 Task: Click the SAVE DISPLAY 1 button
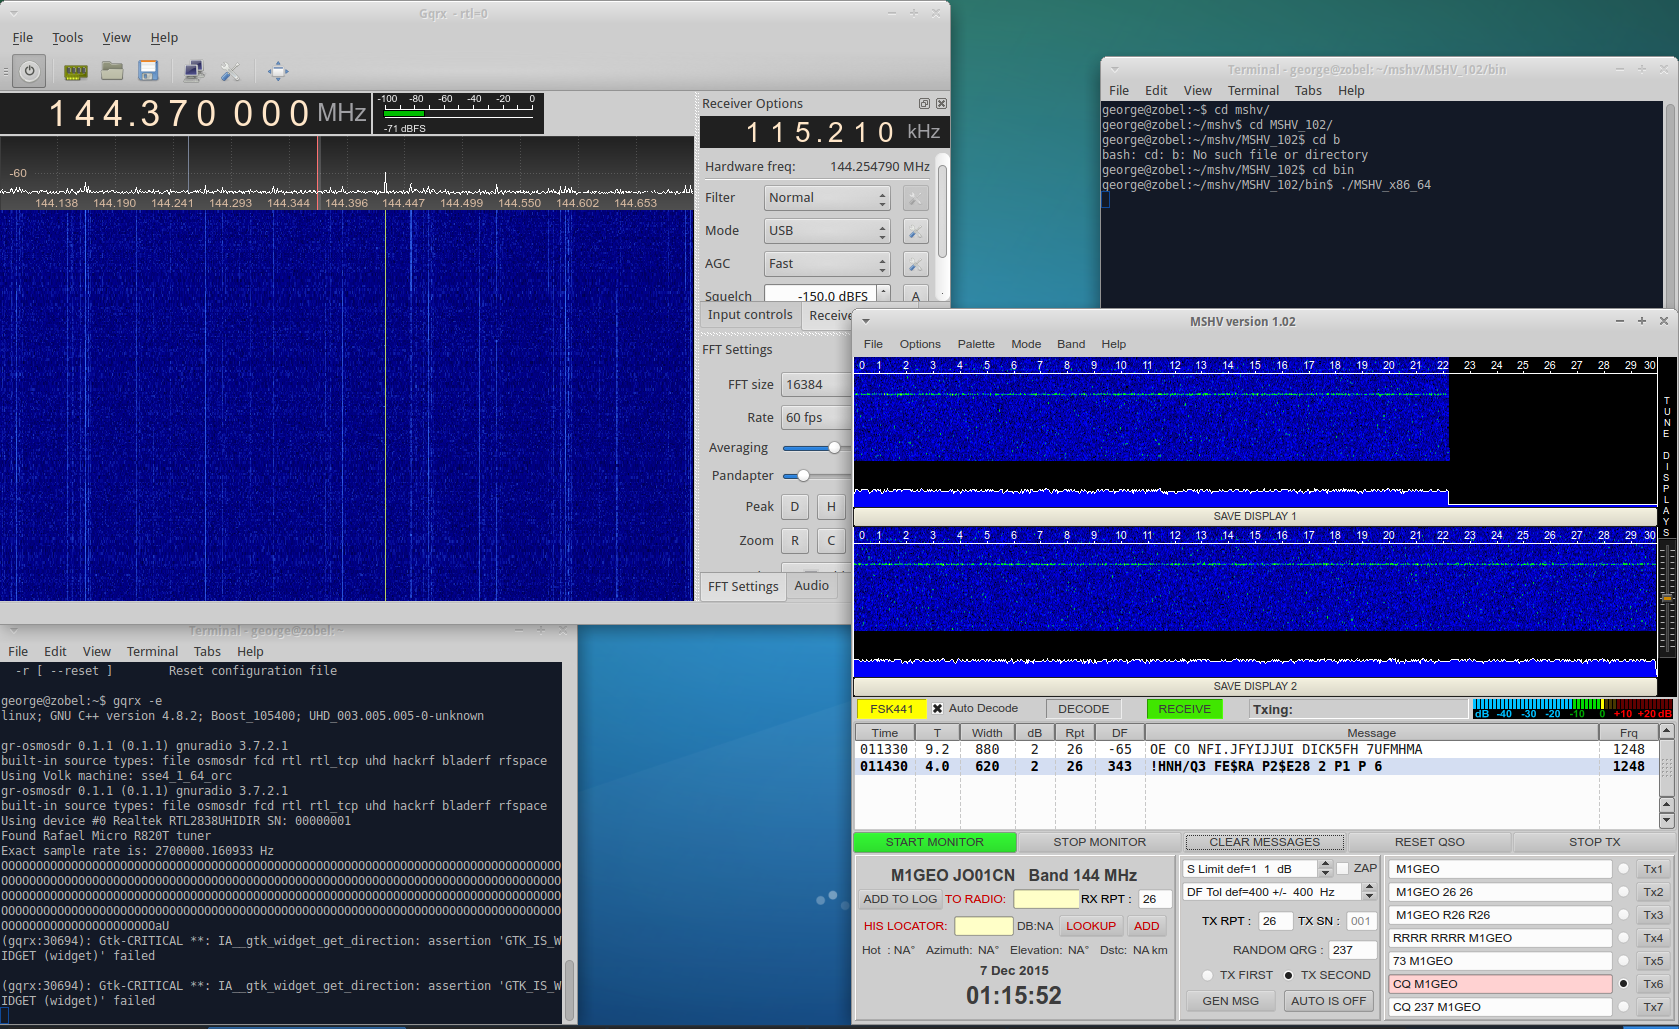click(x=1255, y=517)
